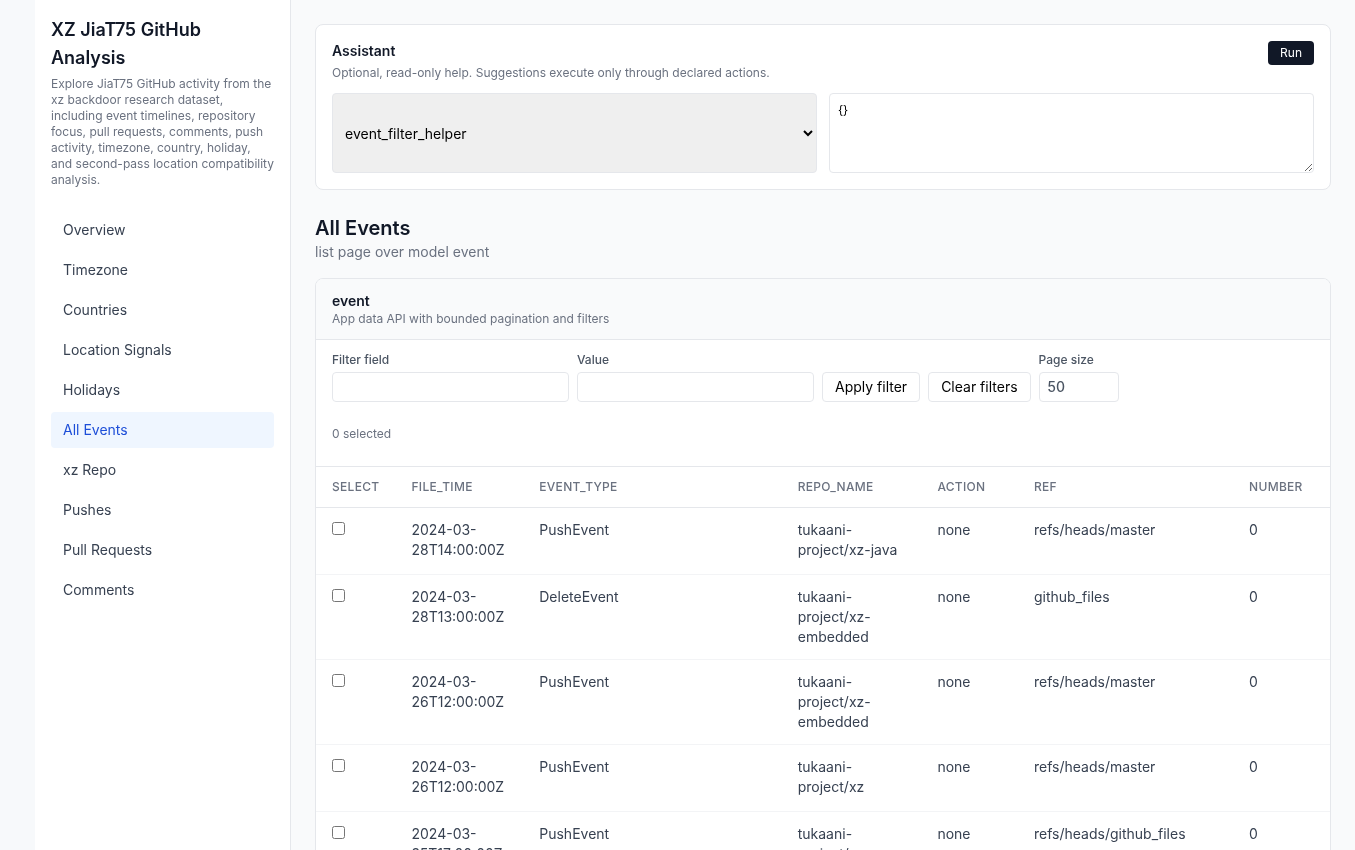Click the Page size field
The height and width of the screenshot is (850, 1355).
pos(1078,387)
